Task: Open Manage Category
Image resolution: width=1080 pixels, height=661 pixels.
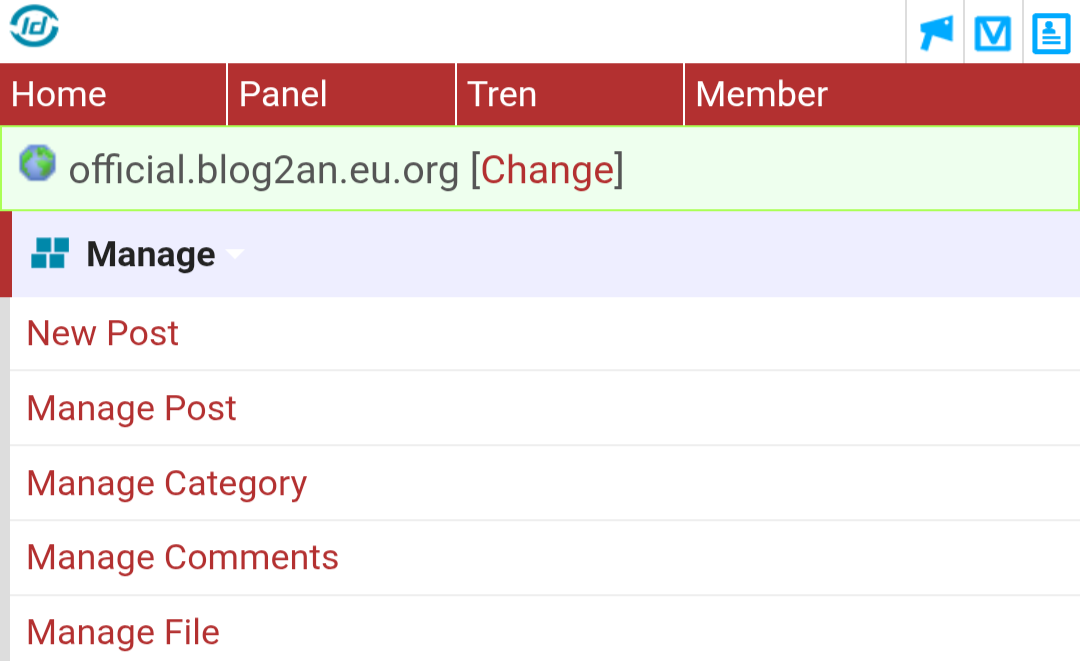Action: click(x=167, y=483)
